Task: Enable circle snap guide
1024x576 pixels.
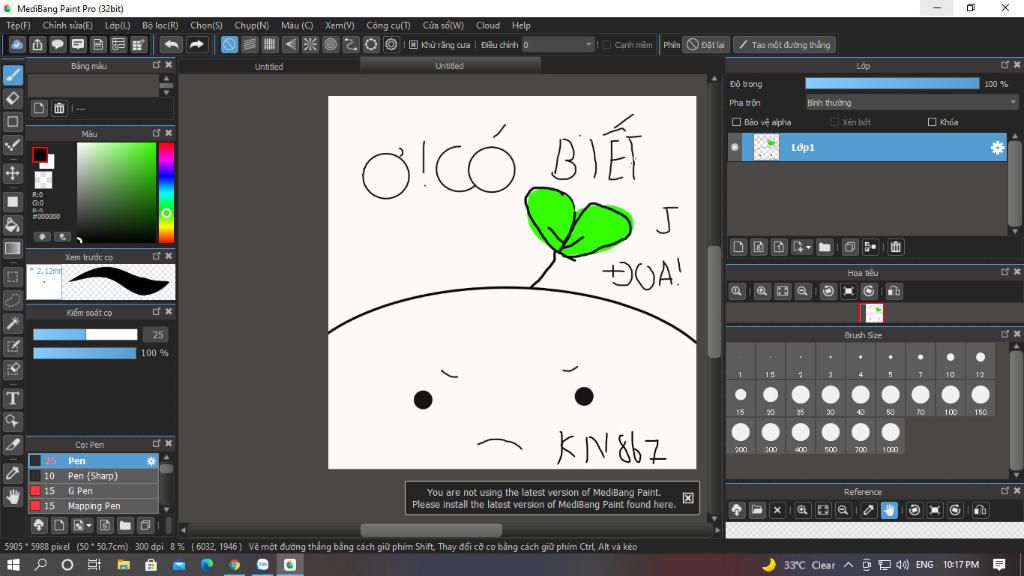Action: pyautogui.click(x=330, y=44)
